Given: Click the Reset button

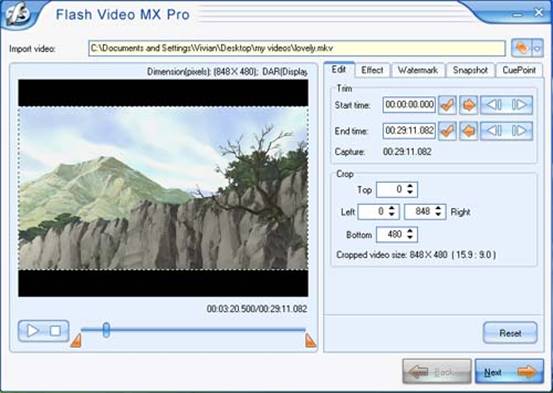Looking at the screenshot, I should tap(510, 333).
